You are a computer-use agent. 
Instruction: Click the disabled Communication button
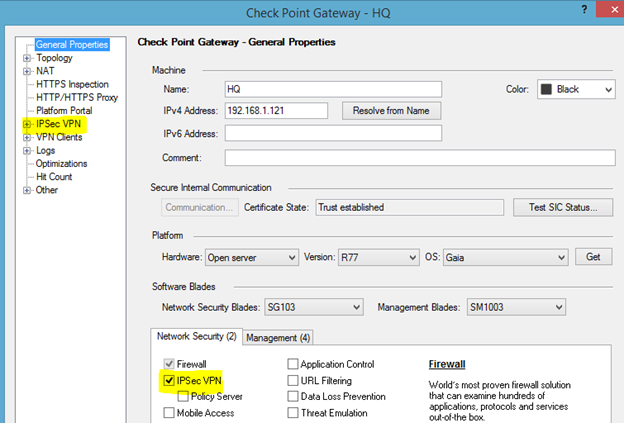click(200, 207)
